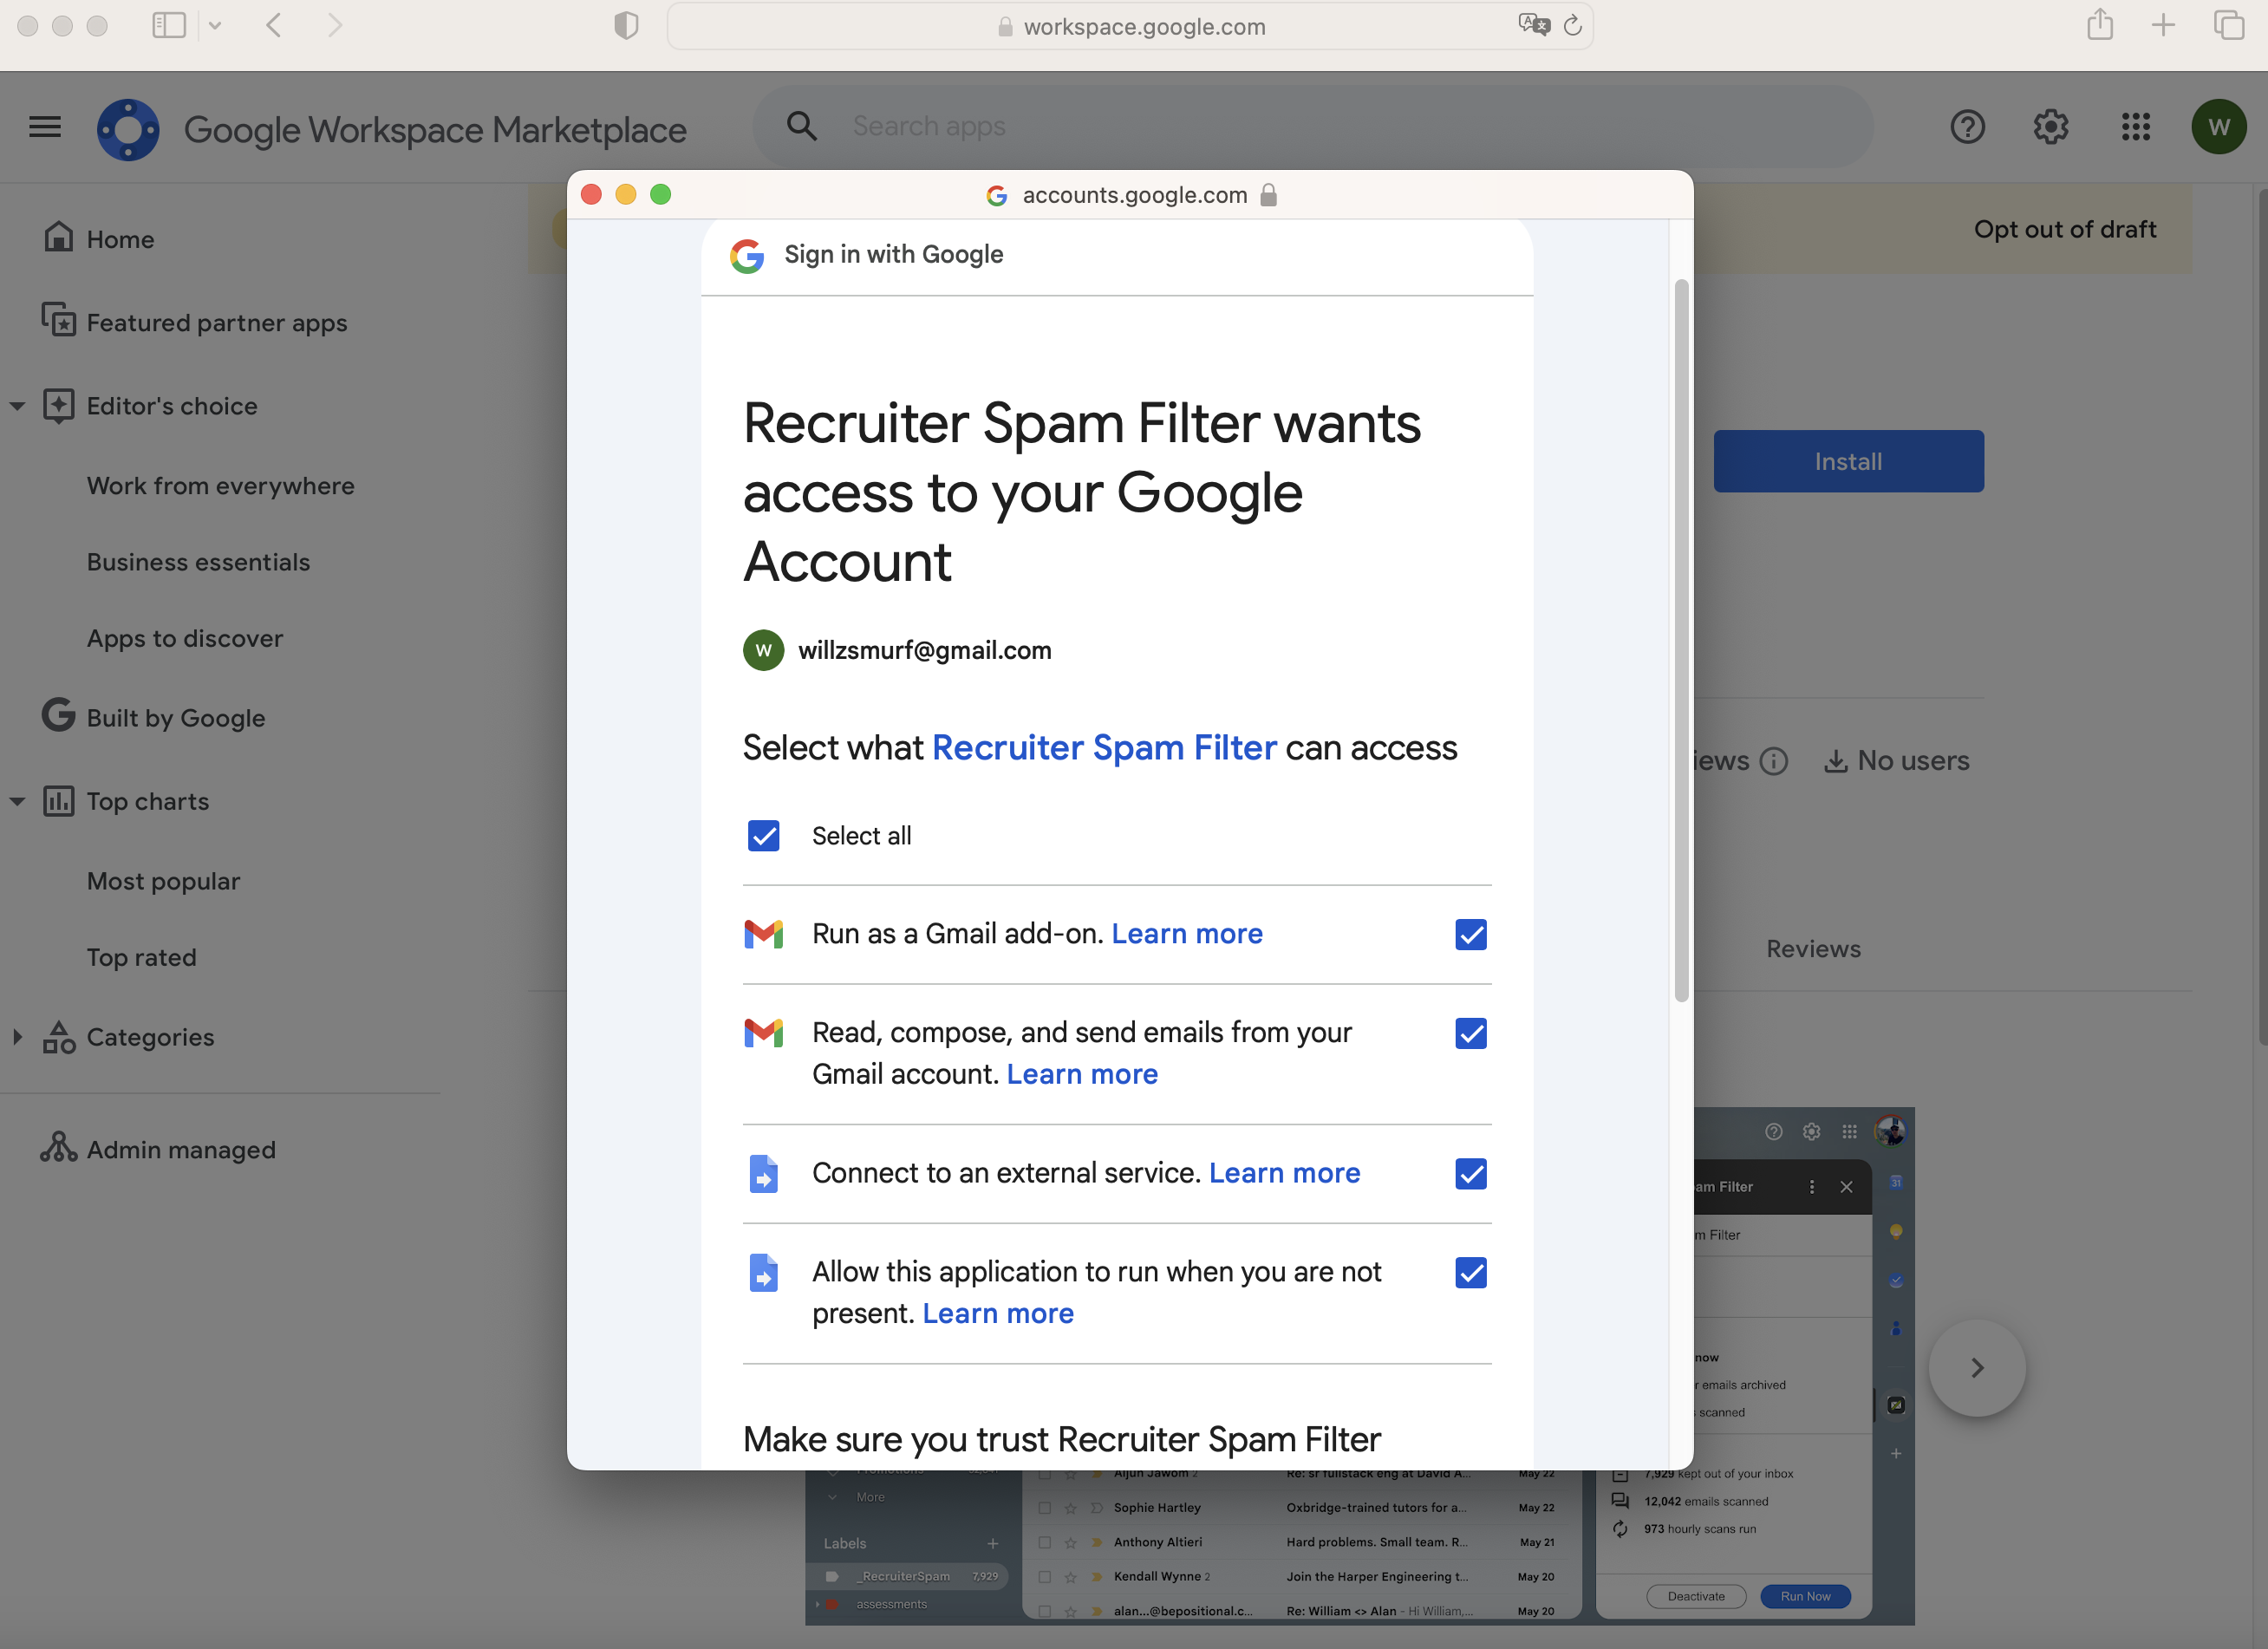
Task: Click the reviews info icon
Action: point(1774,762)
